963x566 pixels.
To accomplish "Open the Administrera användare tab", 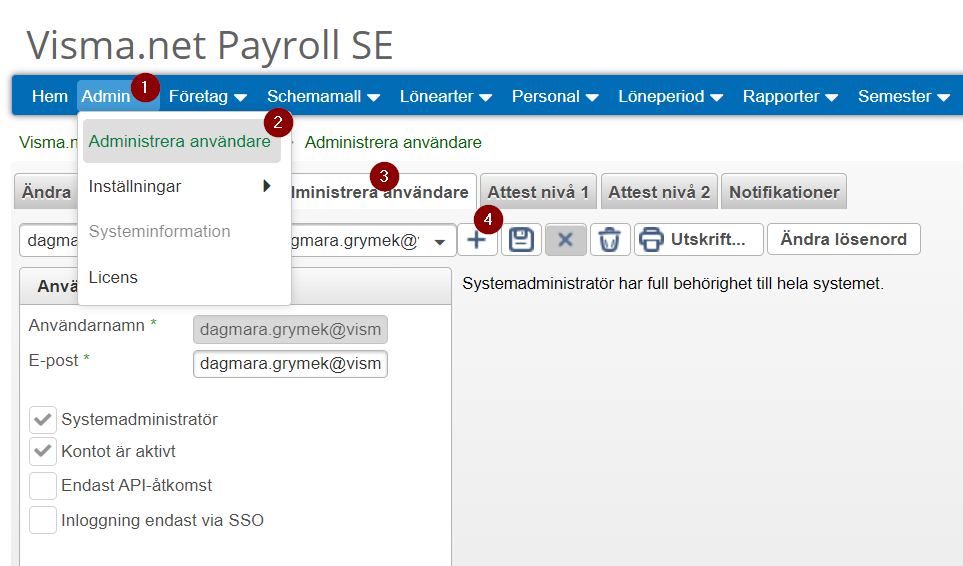I will pos(383,192).
